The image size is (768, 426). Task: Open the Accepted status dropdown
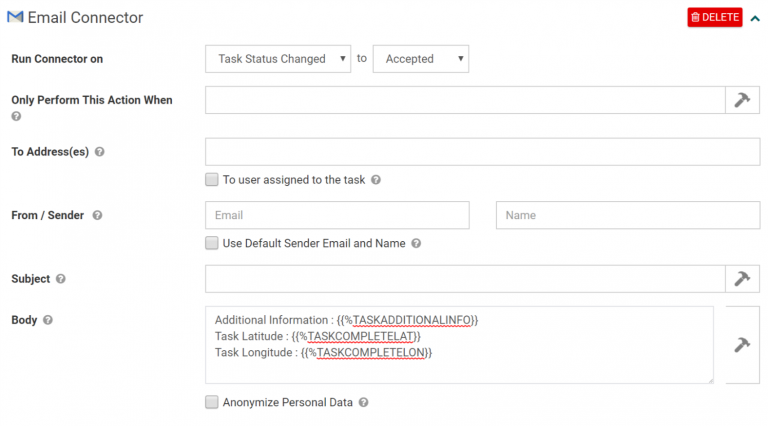(x=421, y=59)
